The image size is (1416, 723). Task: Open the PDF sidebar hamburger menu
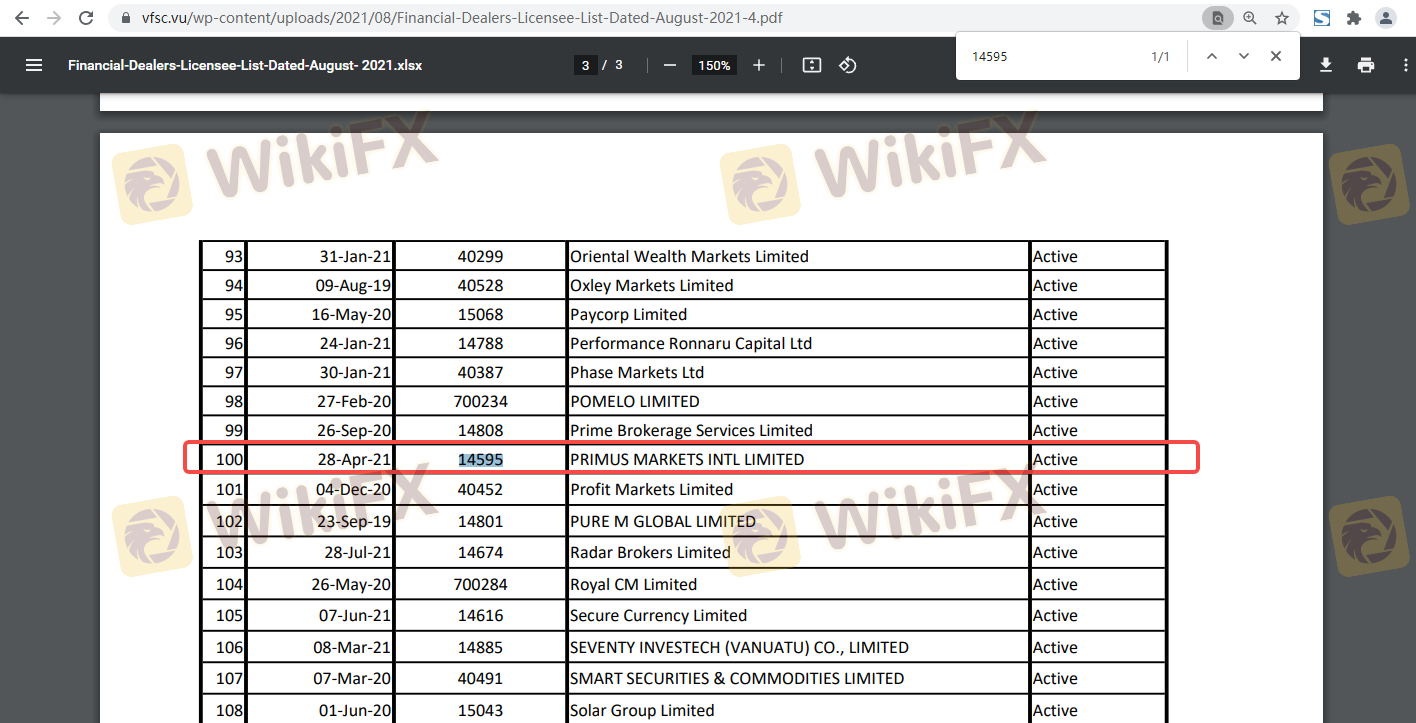point(34,65)
